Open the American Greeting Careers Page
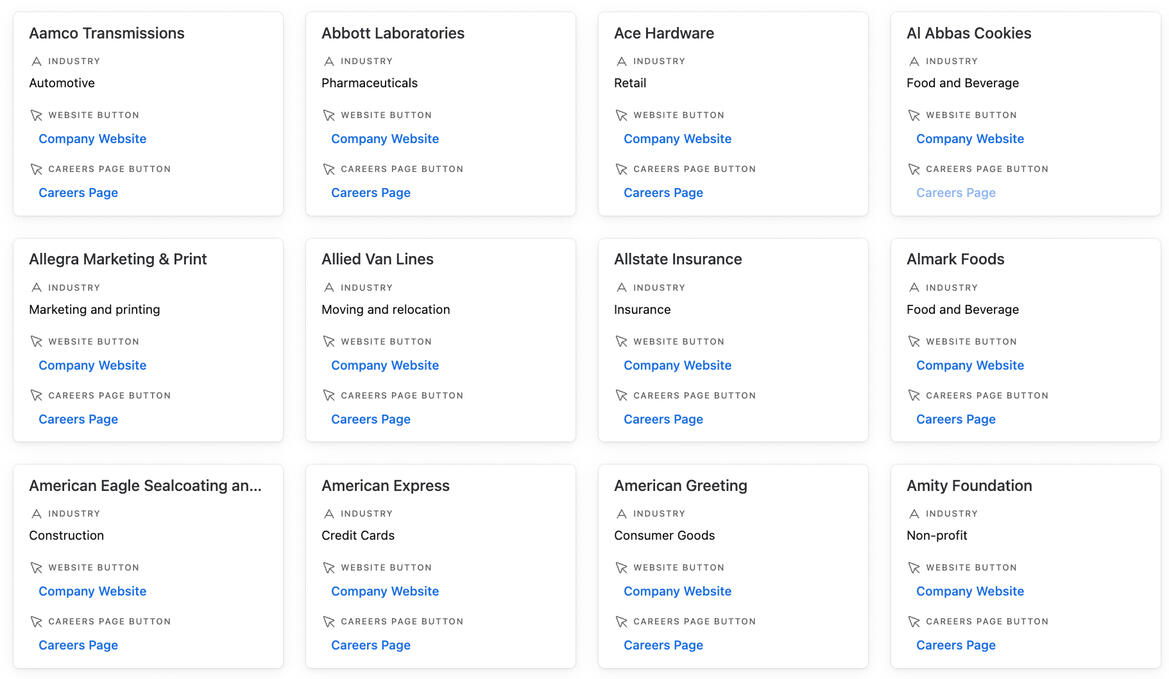 coord(663,645)
